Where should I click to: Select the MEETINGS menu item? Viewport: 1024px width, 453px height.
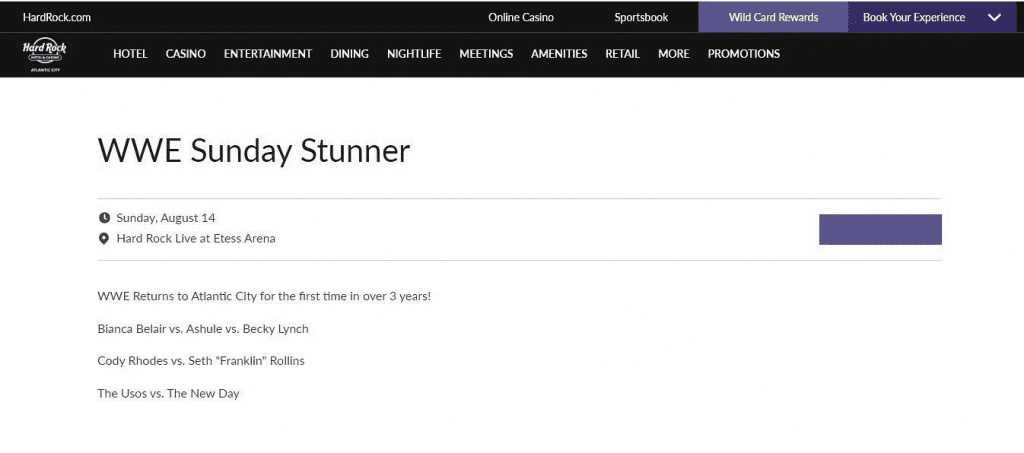click(x=486, y=54)
